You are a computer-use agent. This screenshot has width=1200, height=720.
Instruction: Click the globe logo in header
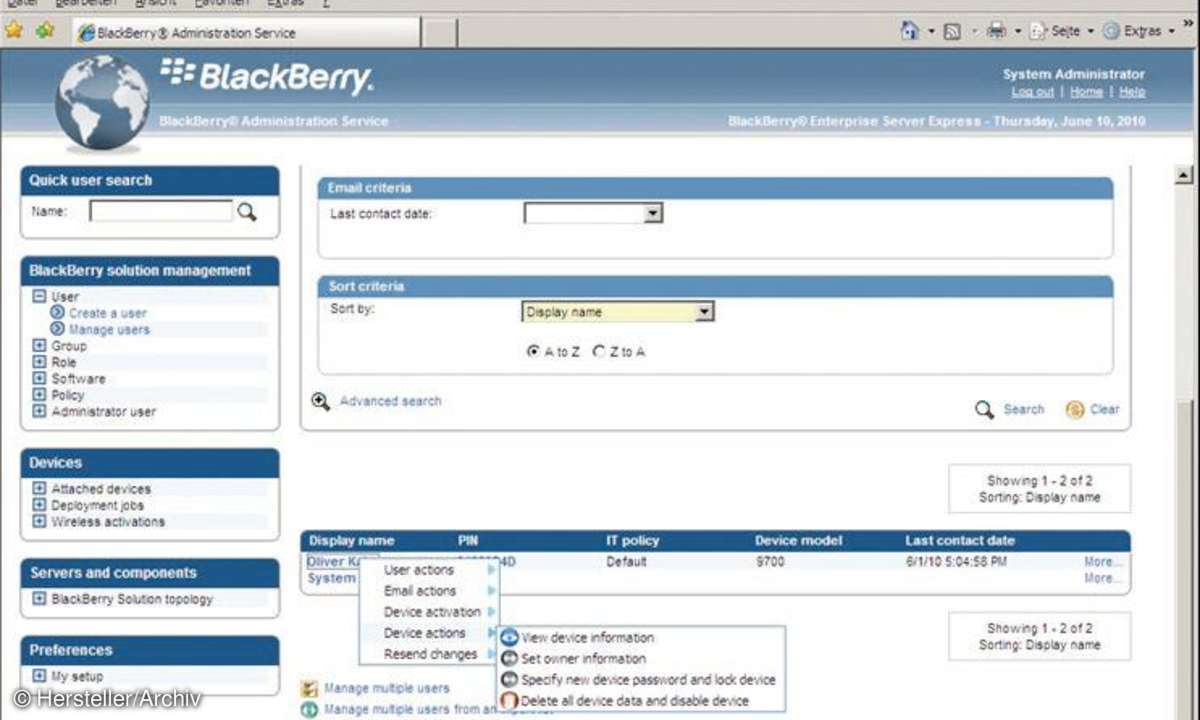coord(101,102)
